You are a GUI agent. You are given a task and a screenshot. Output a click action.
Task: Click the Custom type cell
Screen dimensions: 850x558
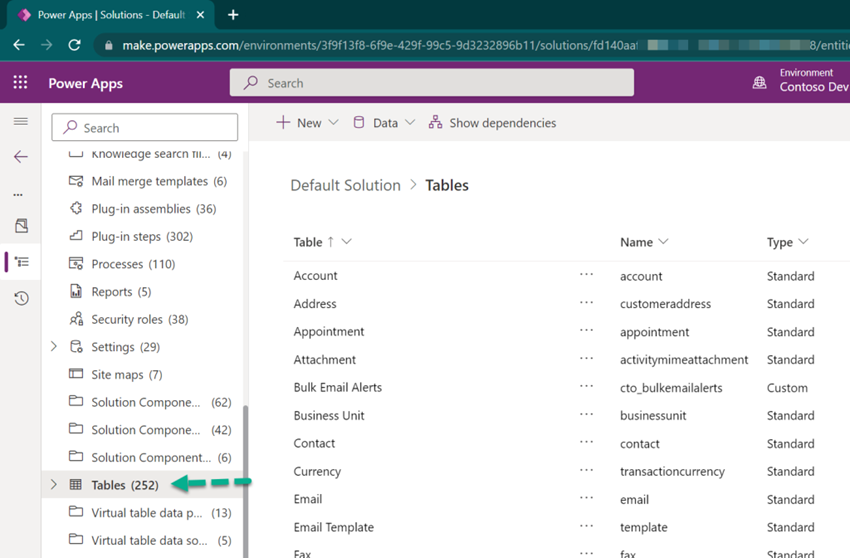[787, 388]
